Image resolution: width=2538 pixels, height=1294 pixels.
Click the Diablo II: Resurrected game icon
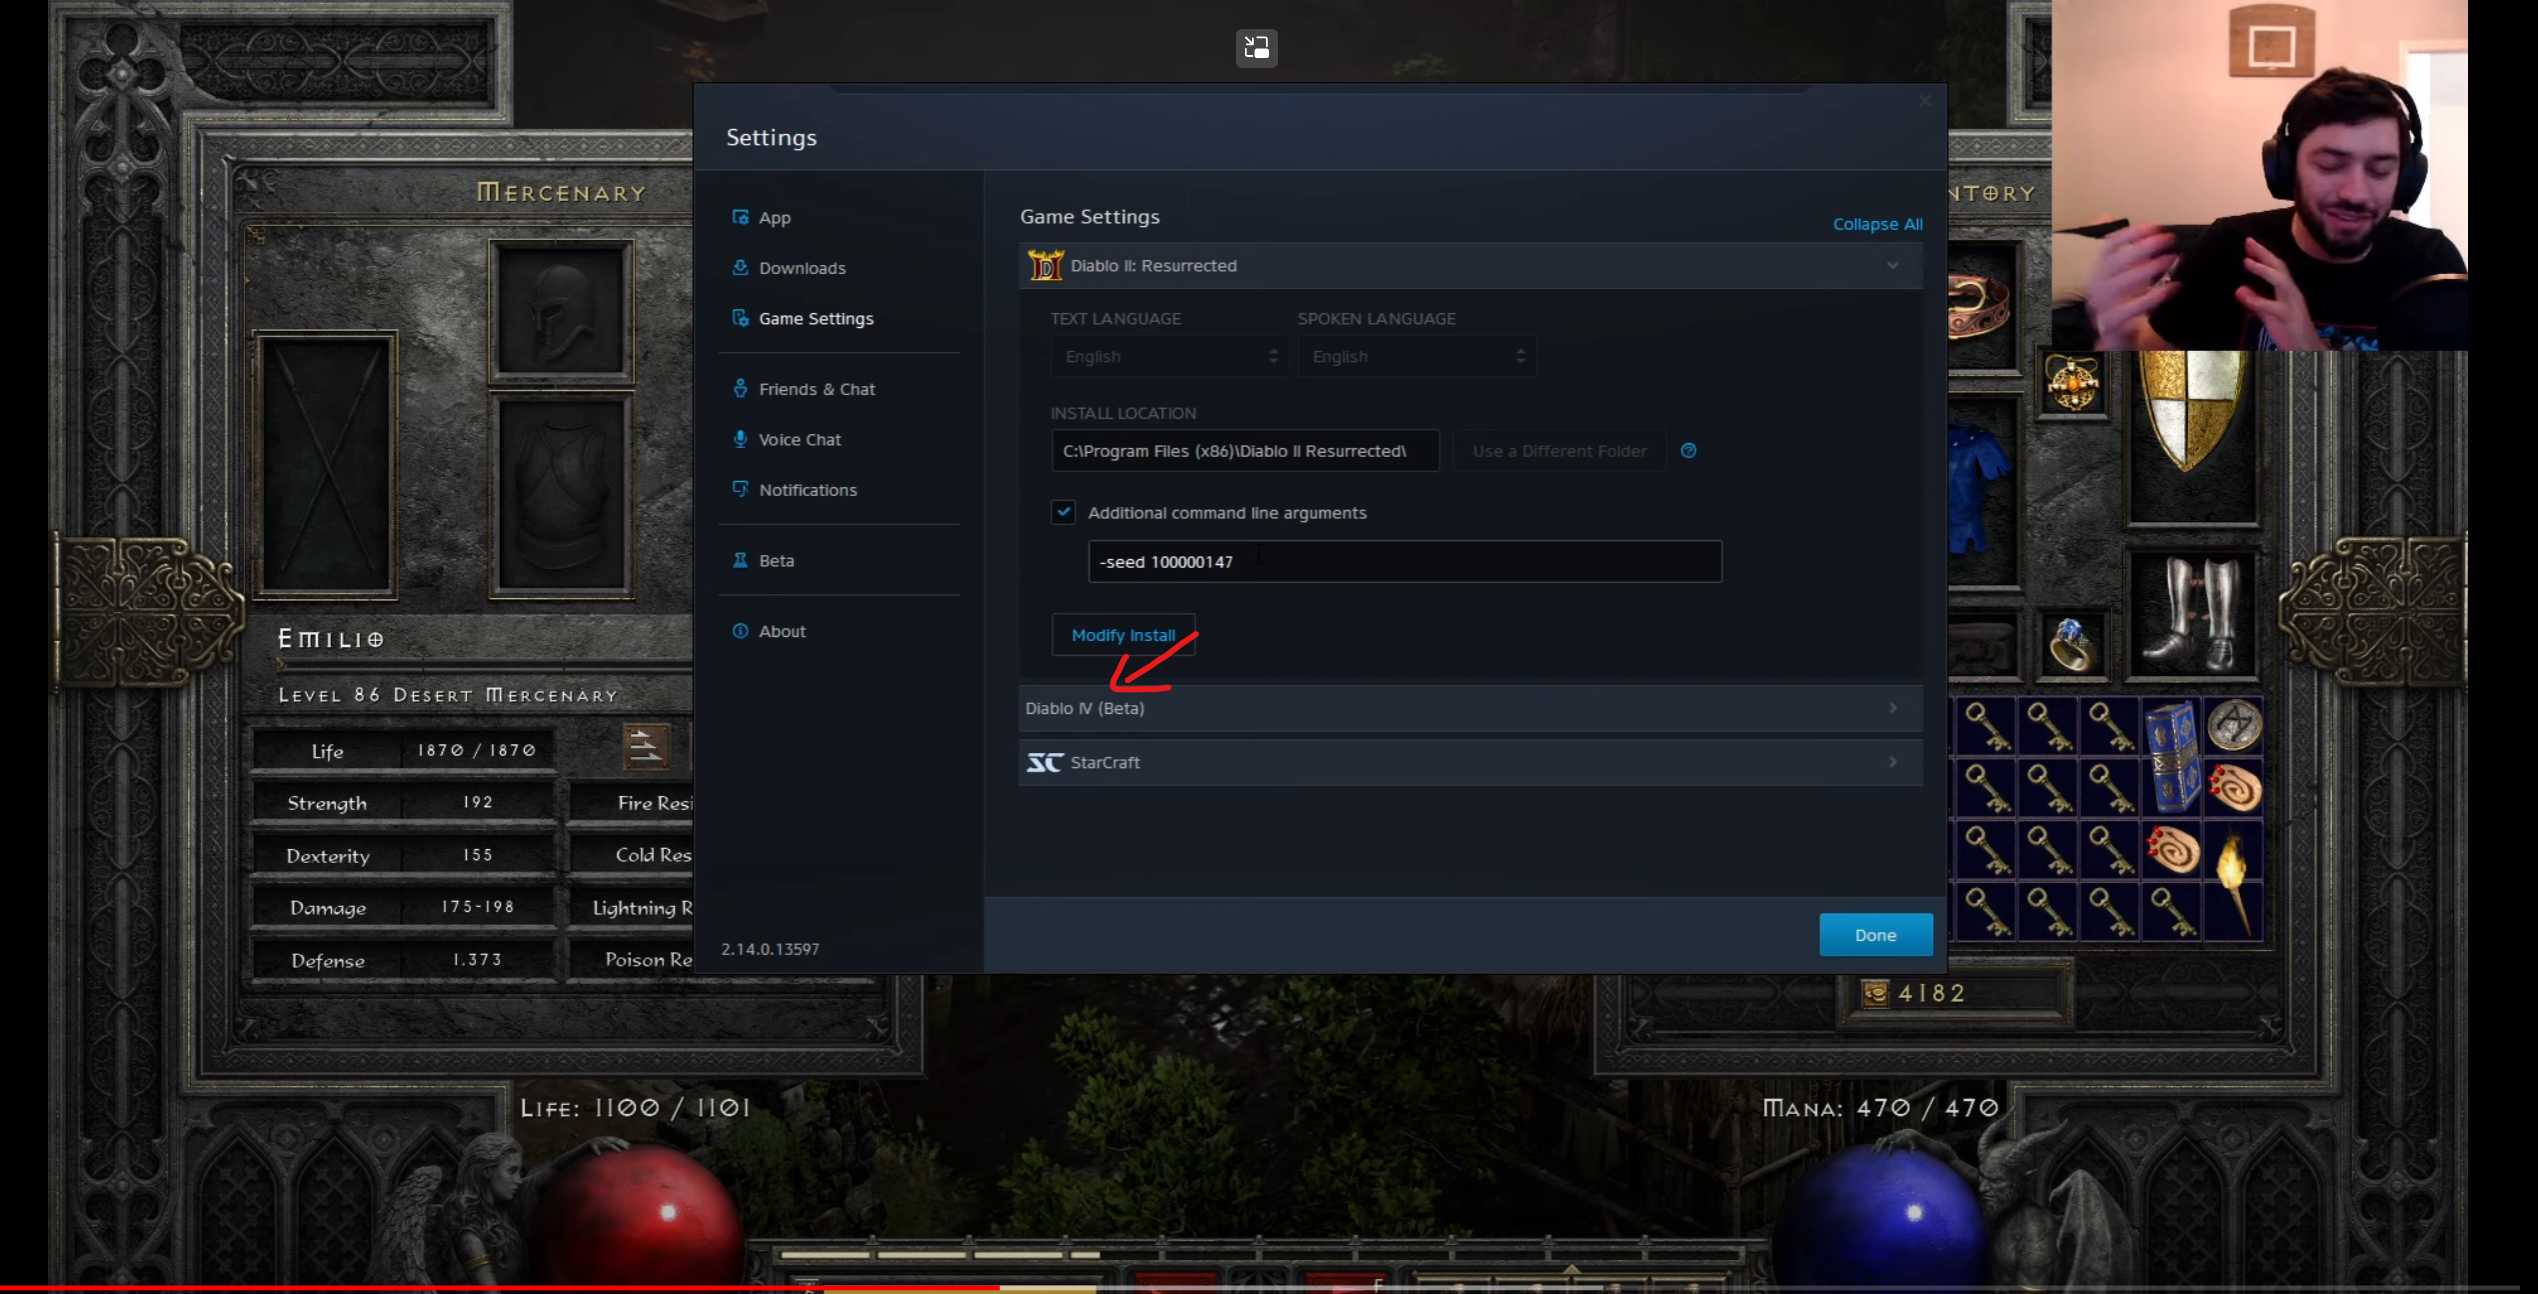coord(1045,266)
